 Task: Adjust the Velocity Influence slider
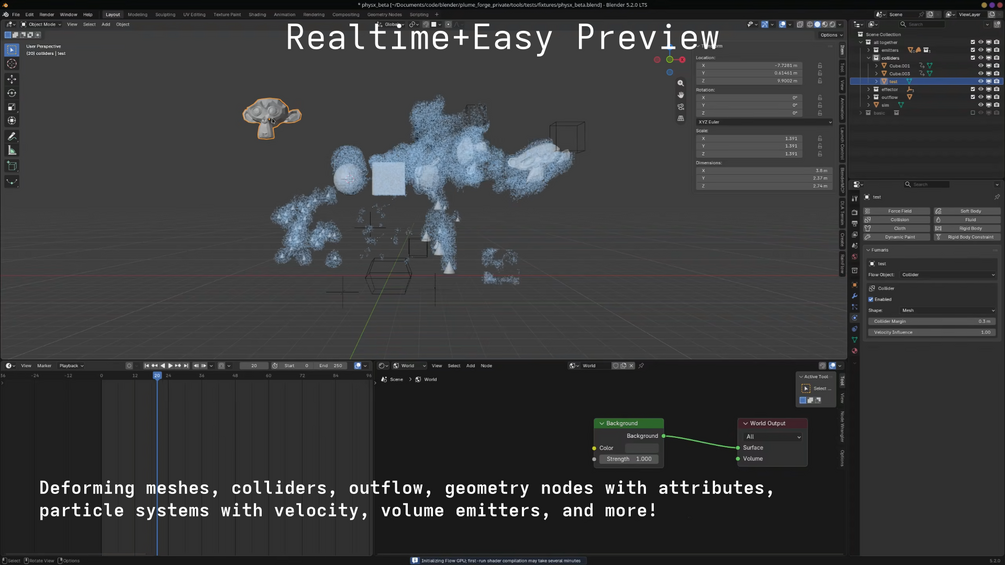[932, 332]
